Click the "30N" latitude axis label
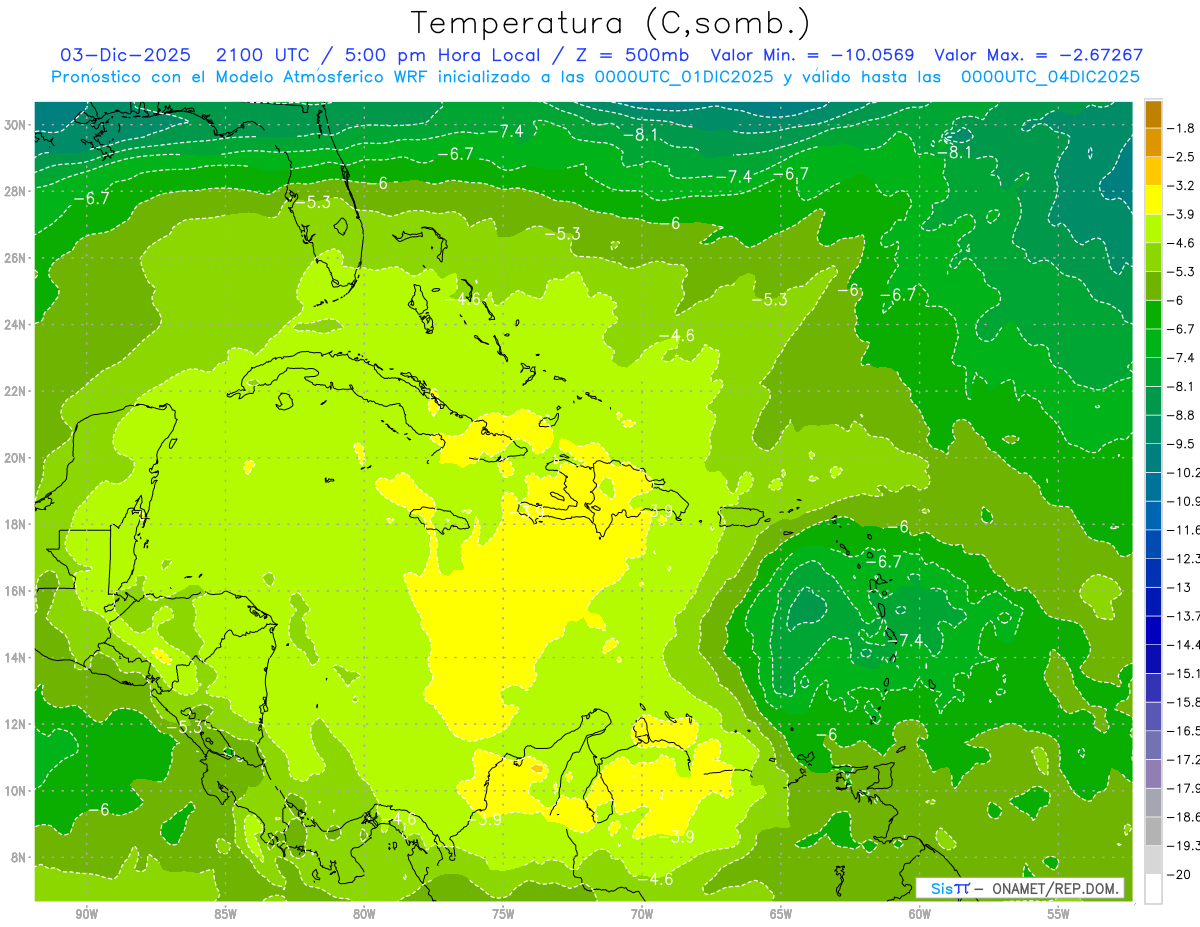Screen dimensions: 1200x927 tap(16, 125)
